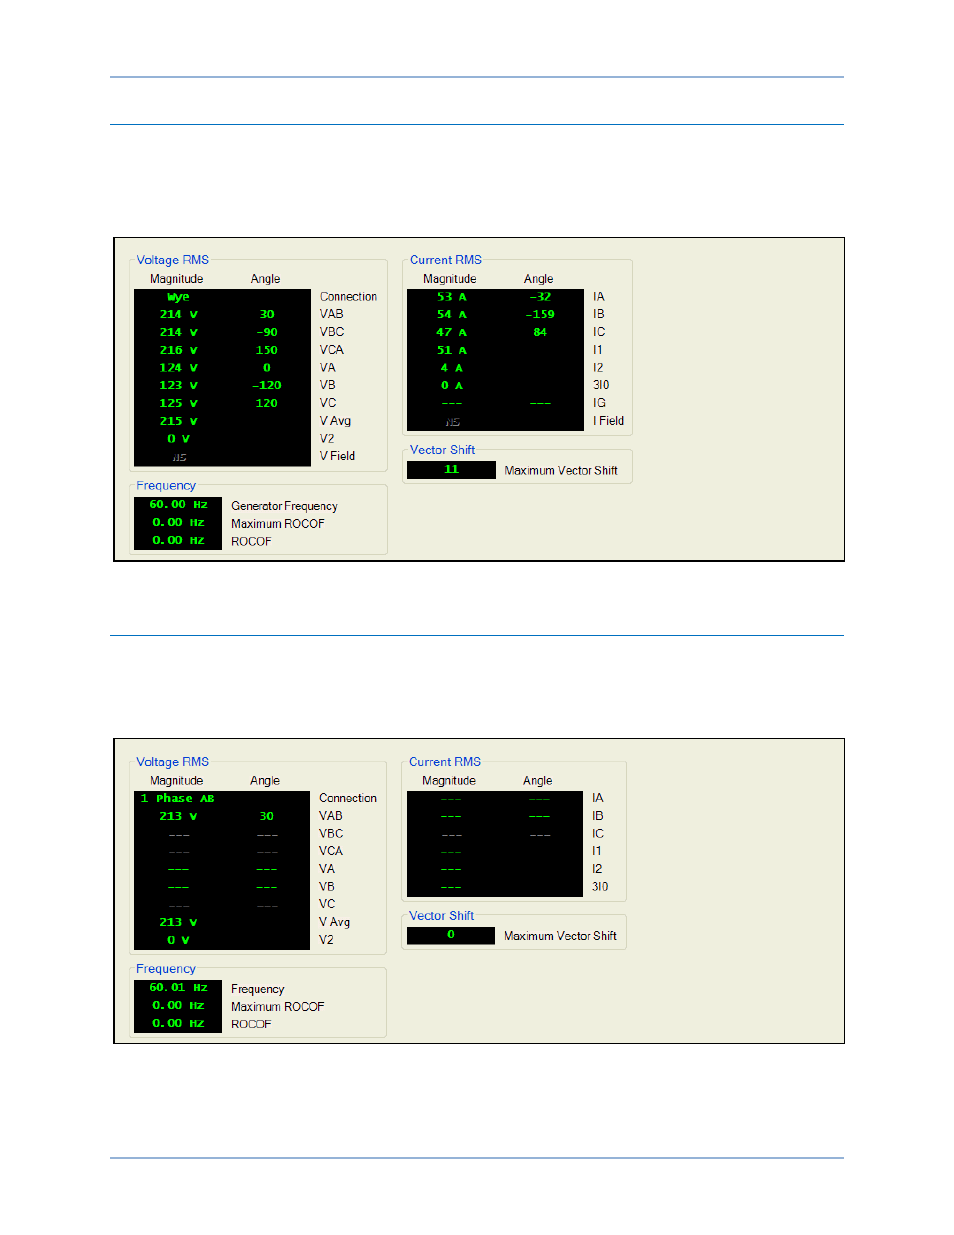
Task: Select the 123 V magnitude for VB
Action: point(179,385)
